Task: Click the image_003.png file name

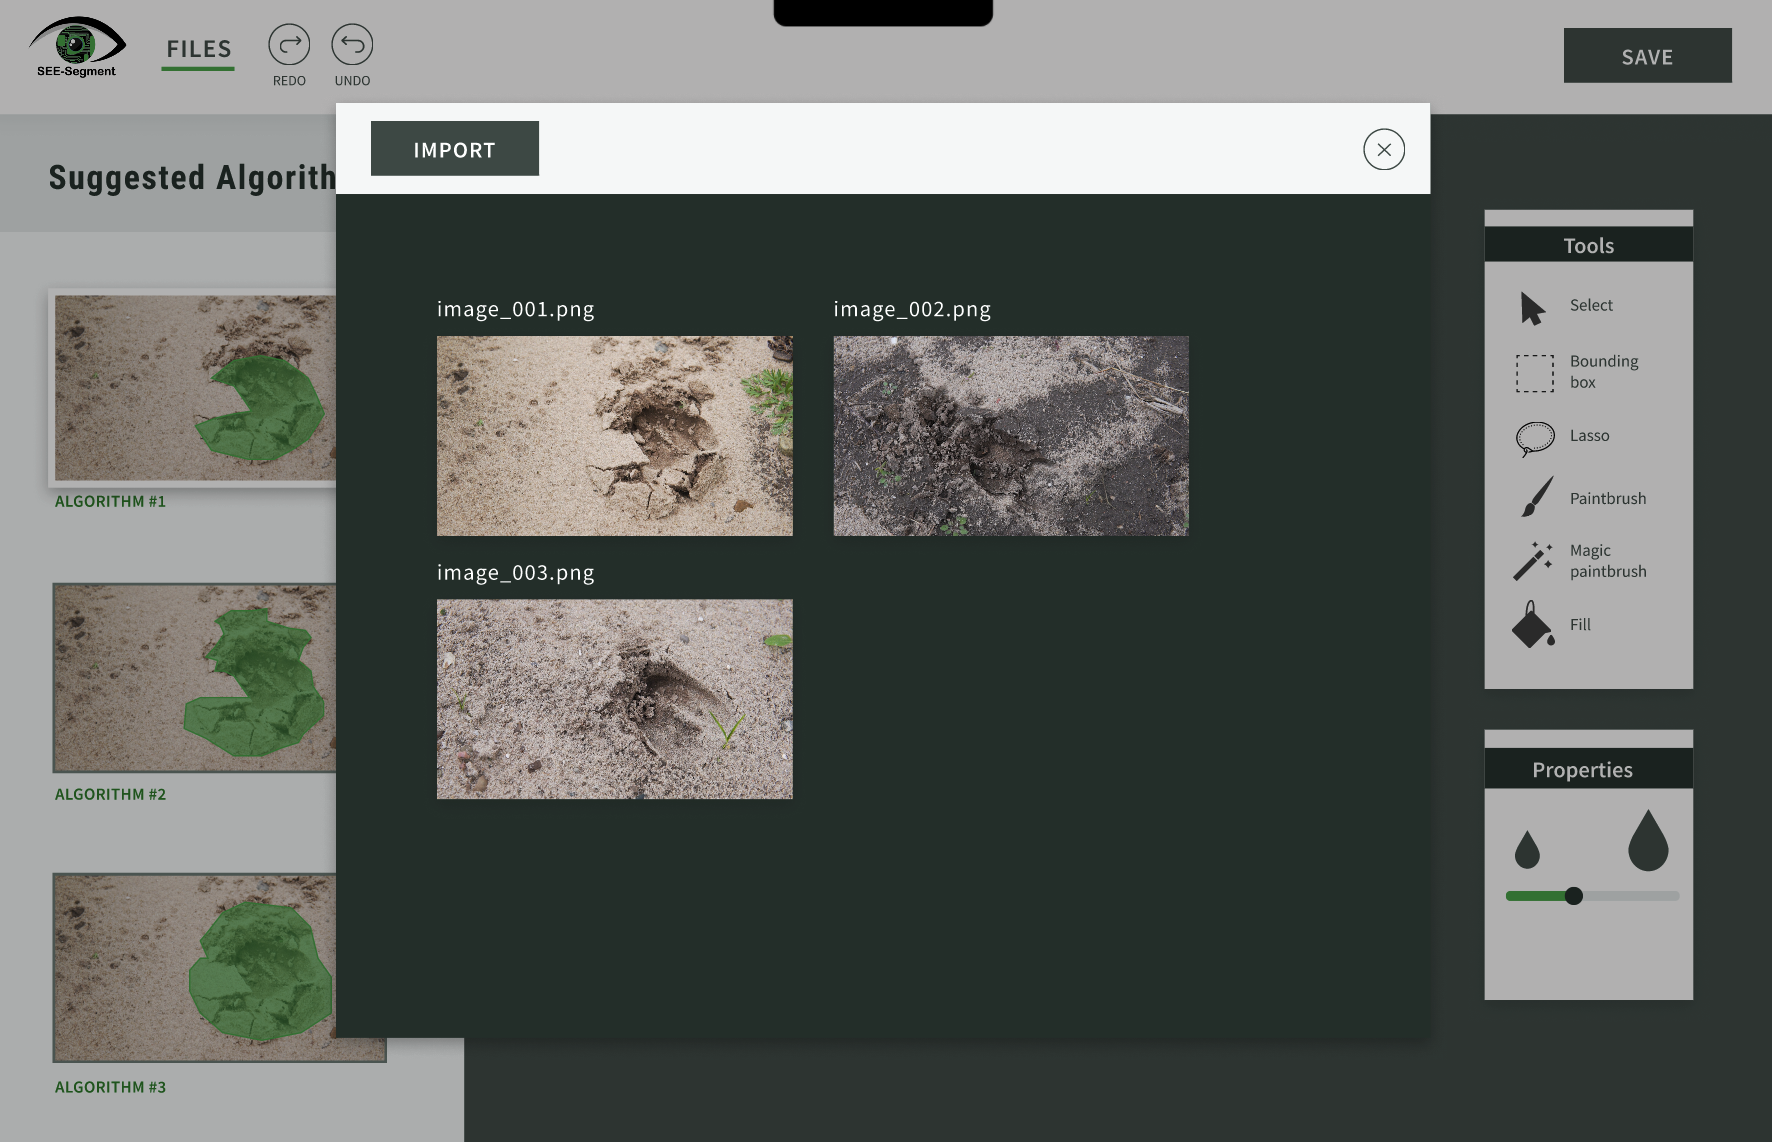Action: [516, 573]
